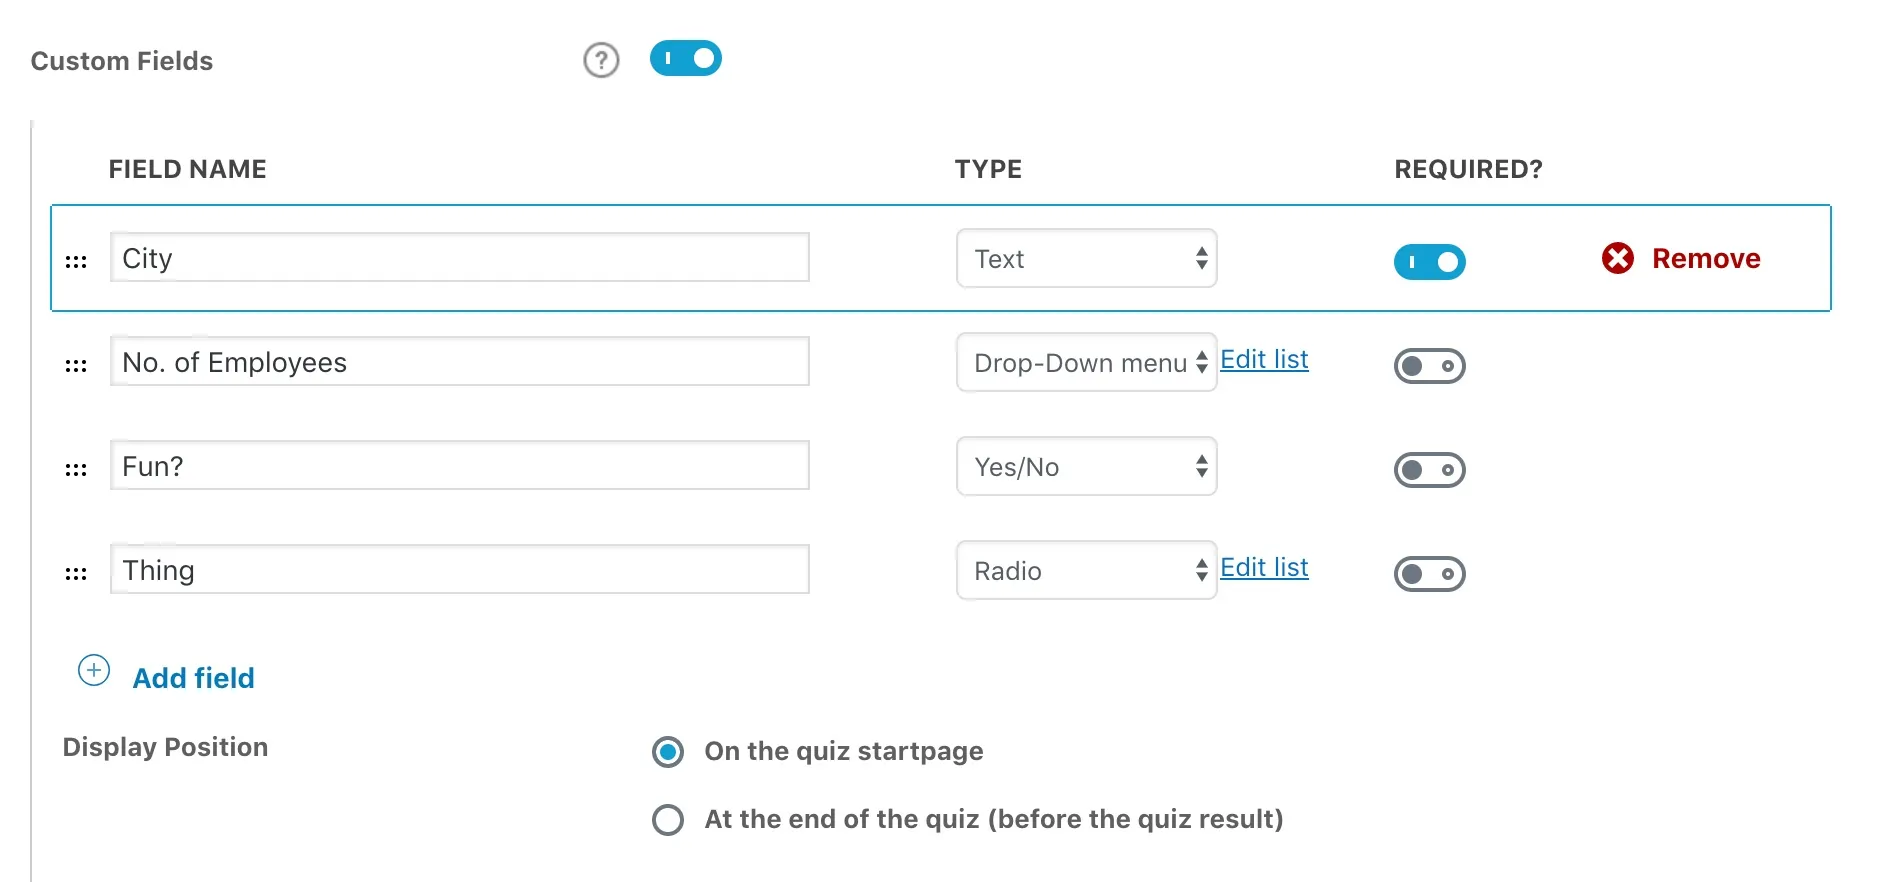Disable the Custom Fields feature toggle
1884x882 pixels.
[x=685, y=58]
